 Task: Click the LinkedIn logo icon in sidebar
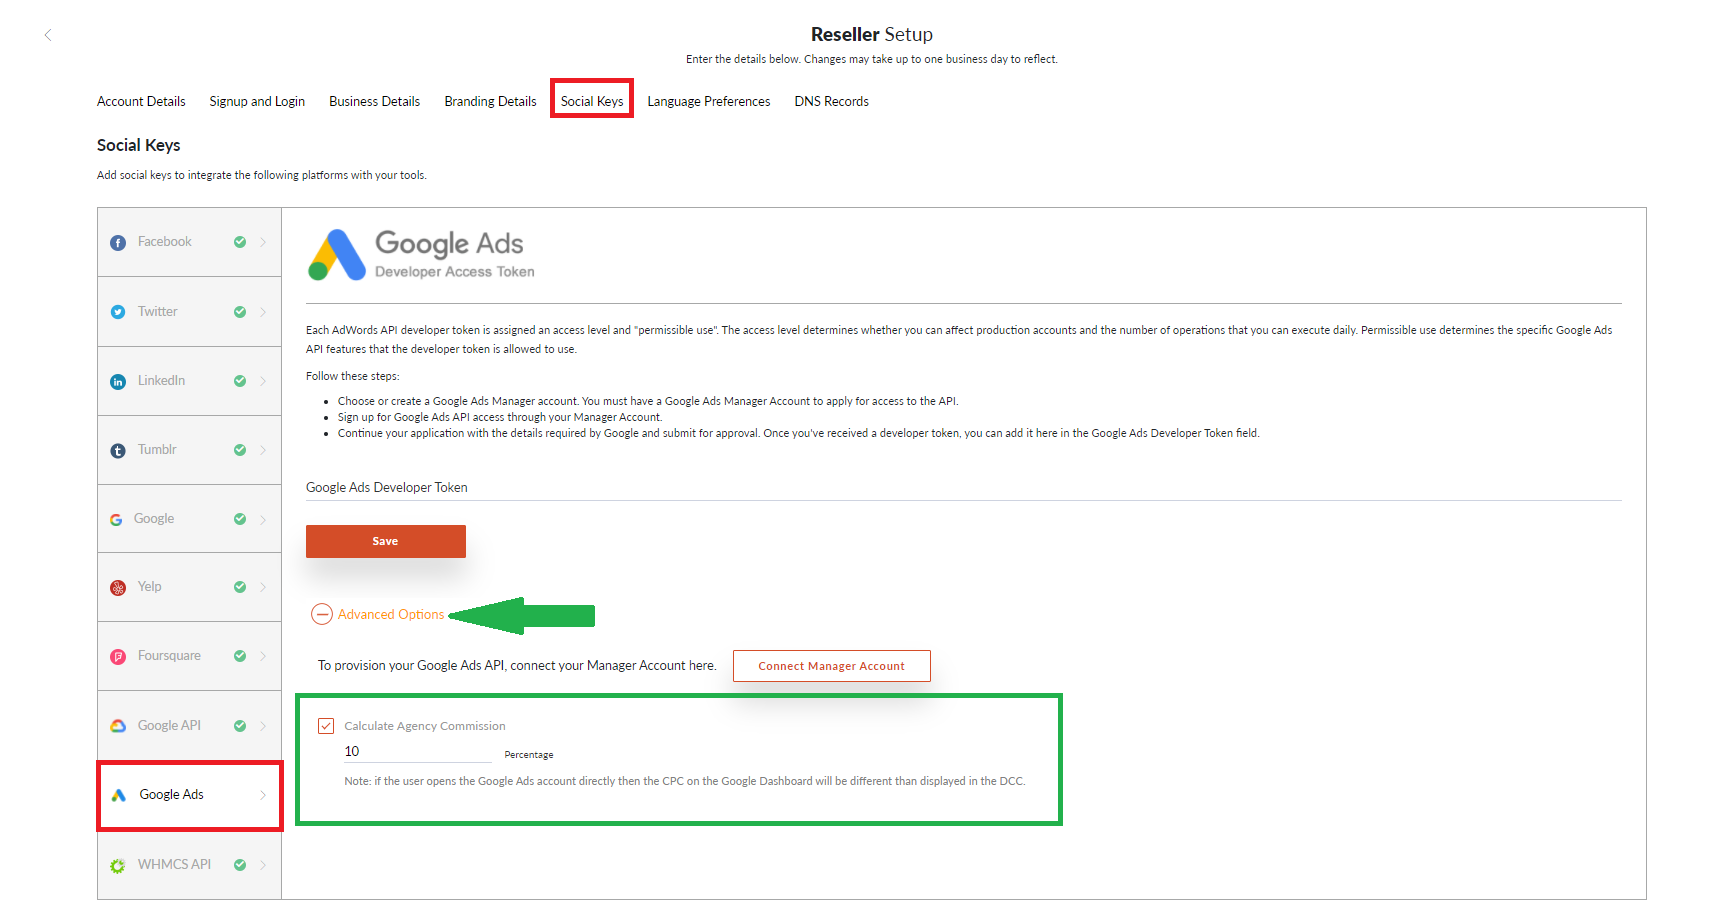coord(118,382)
